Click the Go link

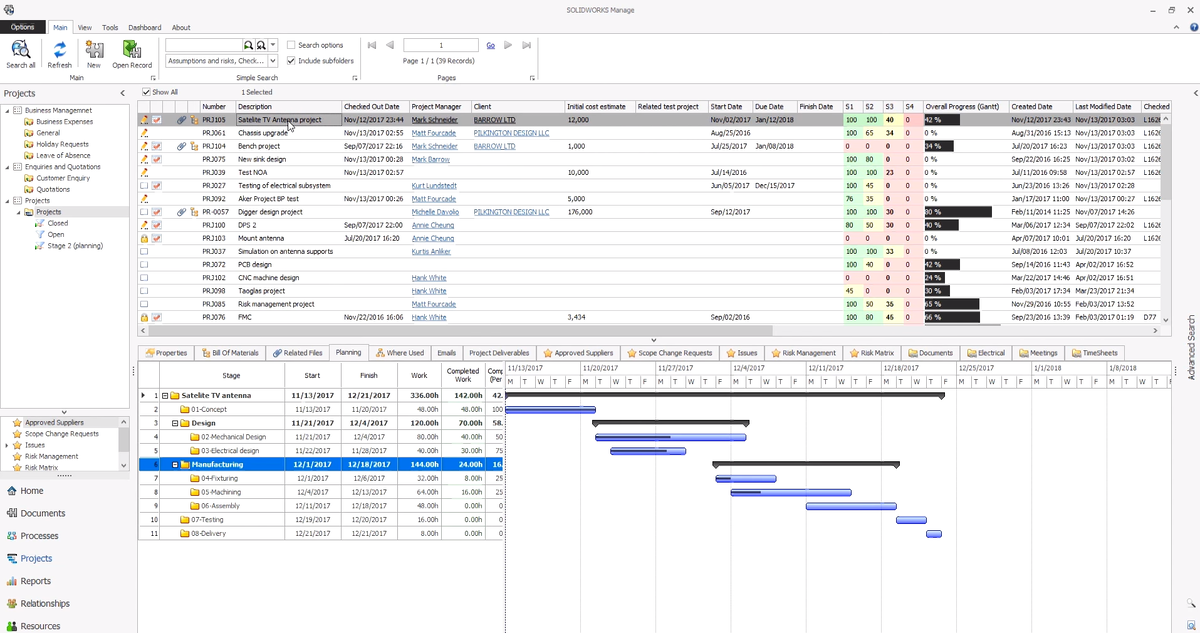(x=490, y=45)
